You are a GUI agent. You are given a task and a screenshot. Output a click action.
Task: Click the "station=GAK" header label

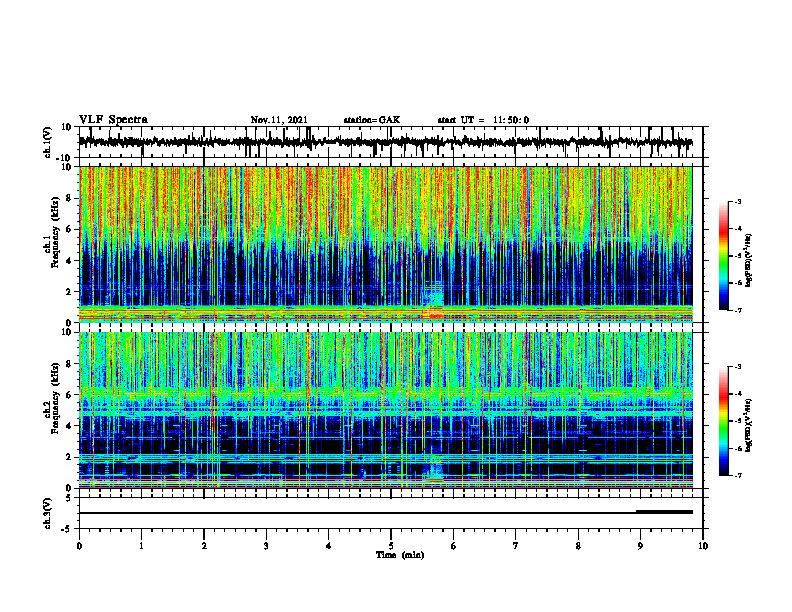372,120
